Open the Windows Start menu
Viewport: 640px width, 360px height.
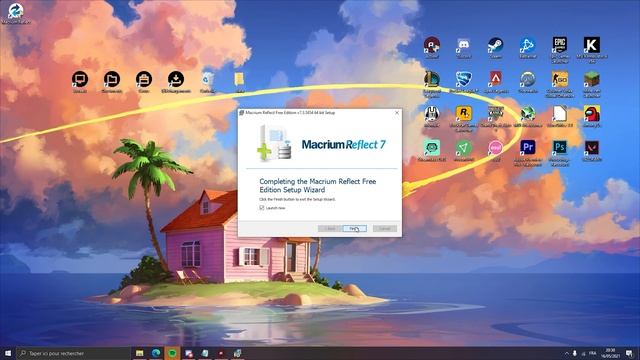click(8, 353)
